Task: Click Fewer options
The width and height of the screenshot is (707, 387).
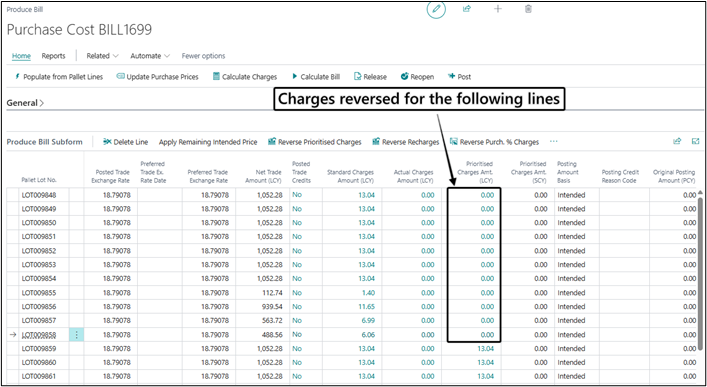Action: click(203, 56)
